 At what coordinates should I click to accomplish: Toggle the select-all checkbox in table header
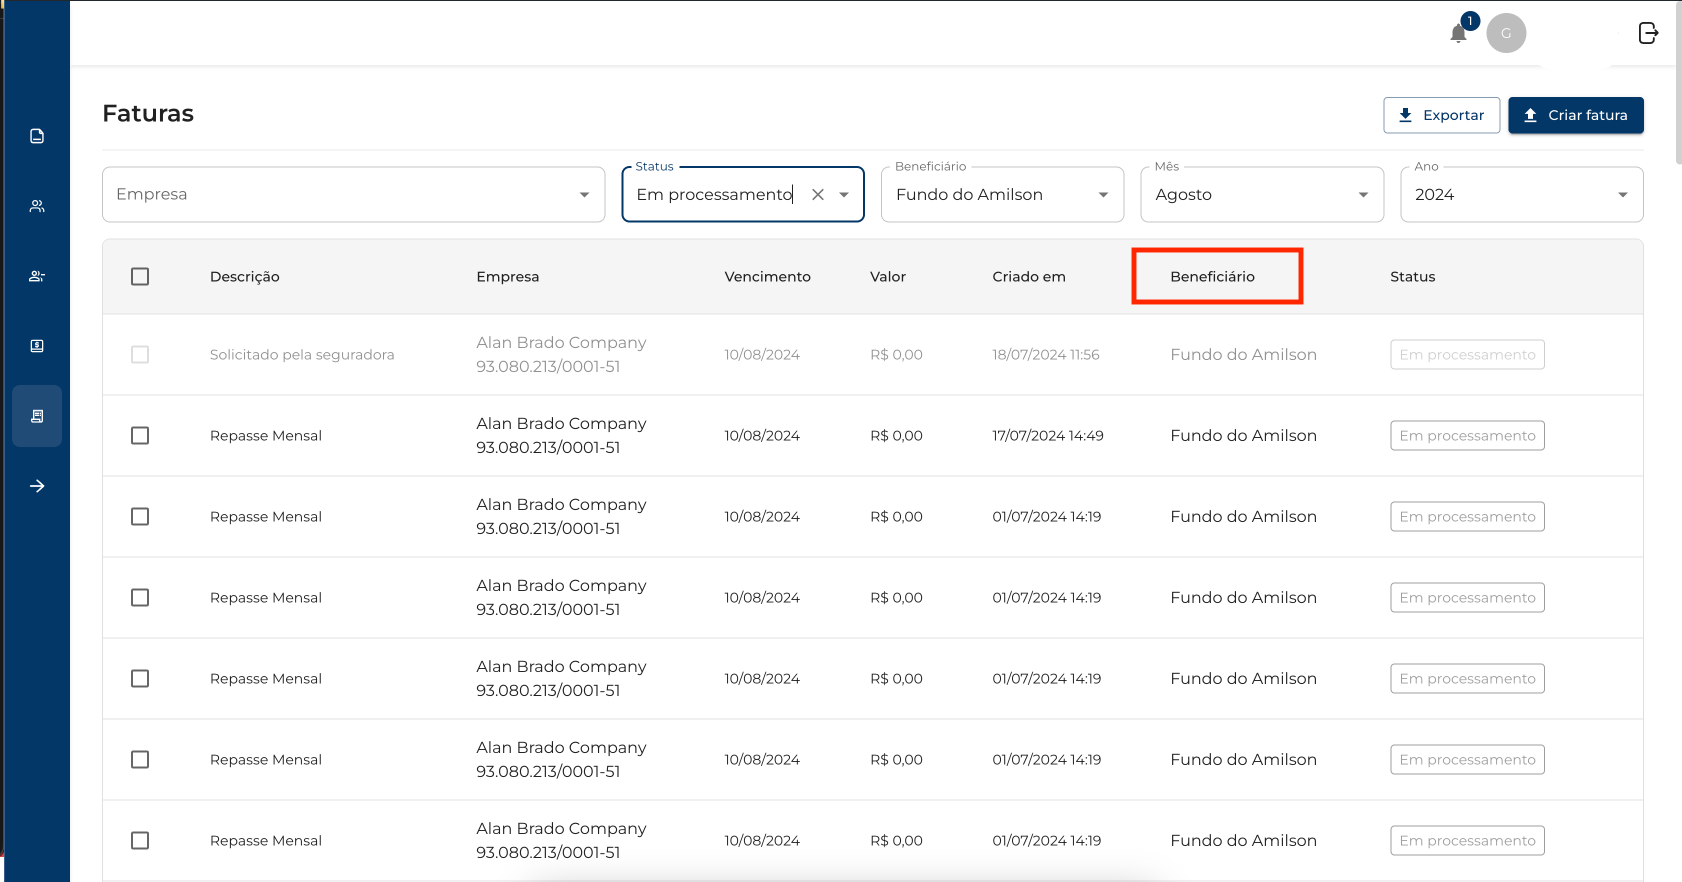140,277
